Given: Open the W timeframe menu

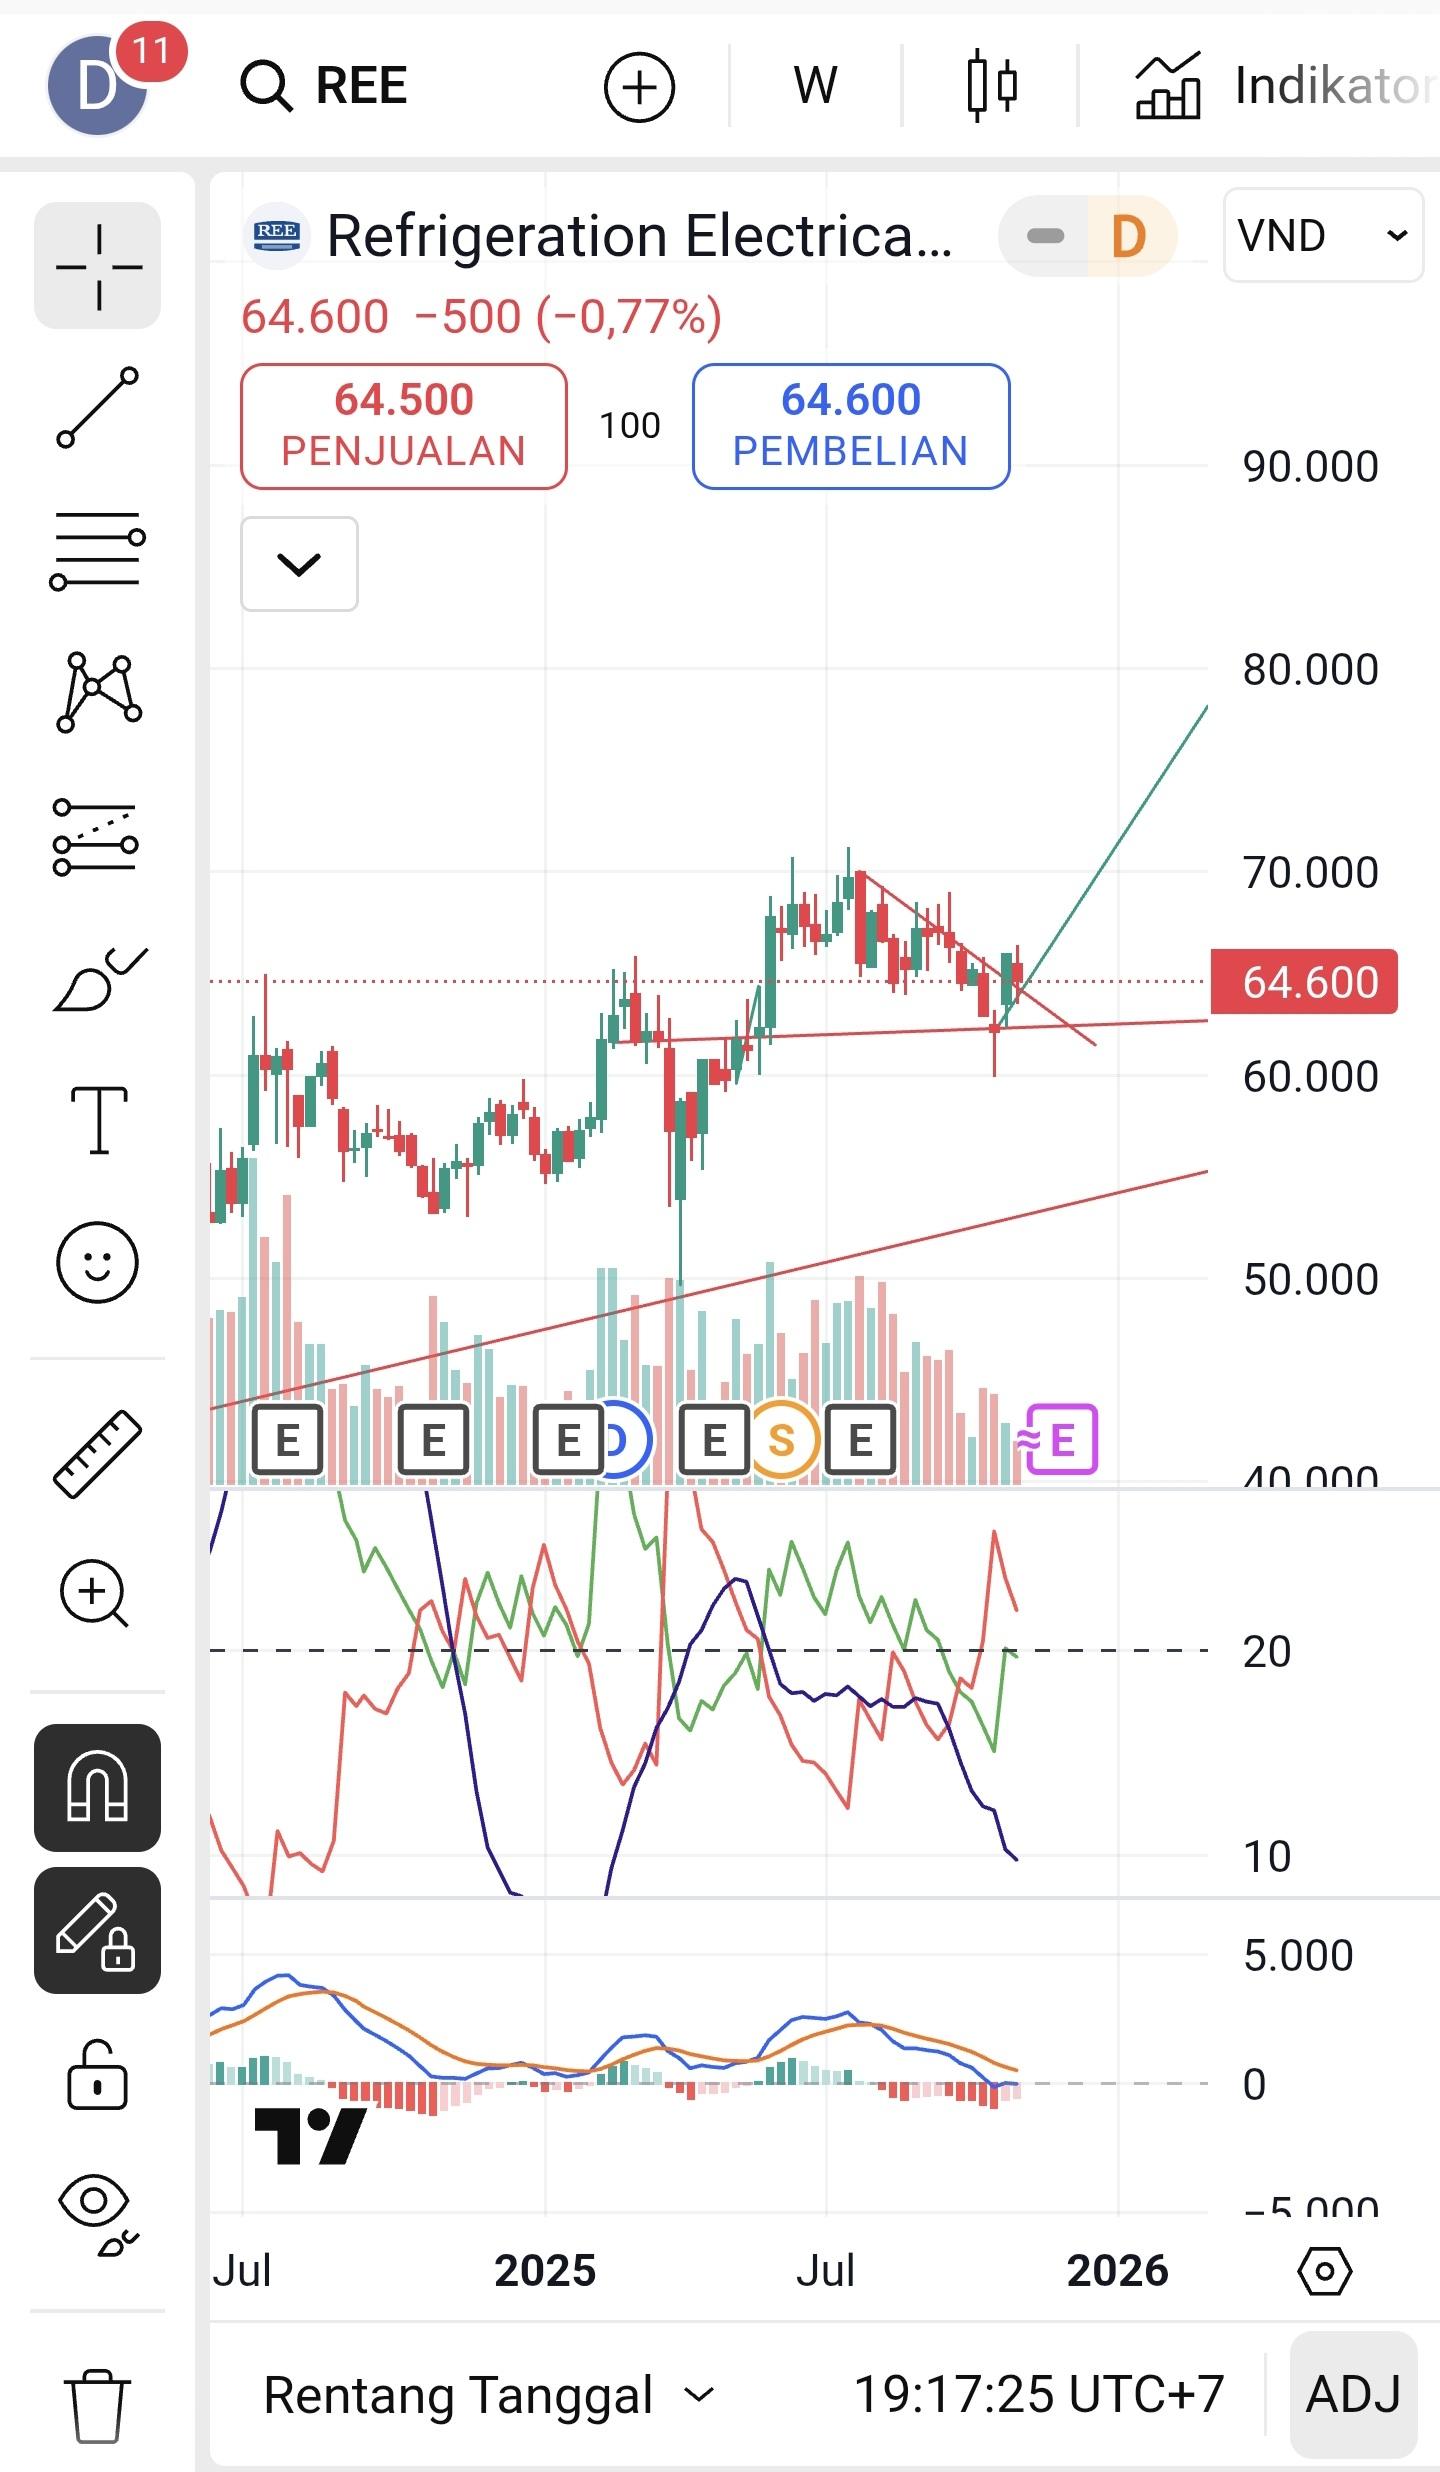Looking at the screenshot, I should click(815, 86).
